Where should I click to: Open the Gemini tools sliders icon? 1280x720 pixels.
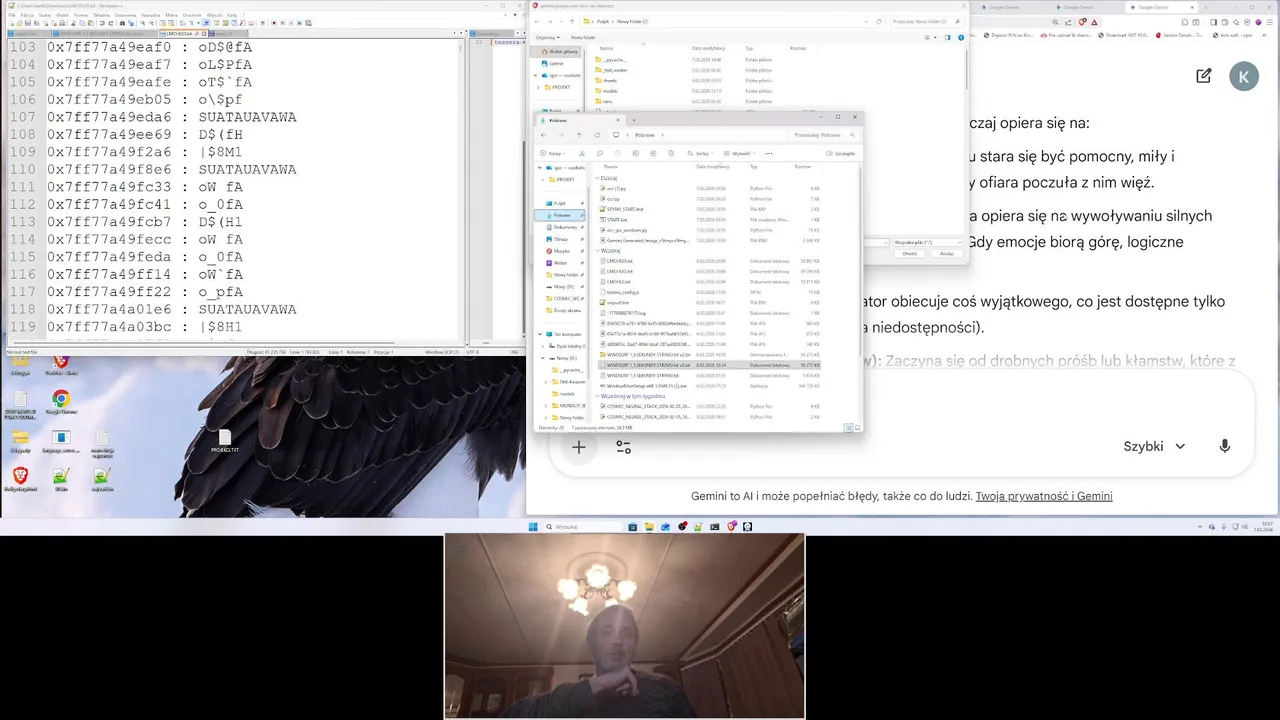(x=623, y=447)
